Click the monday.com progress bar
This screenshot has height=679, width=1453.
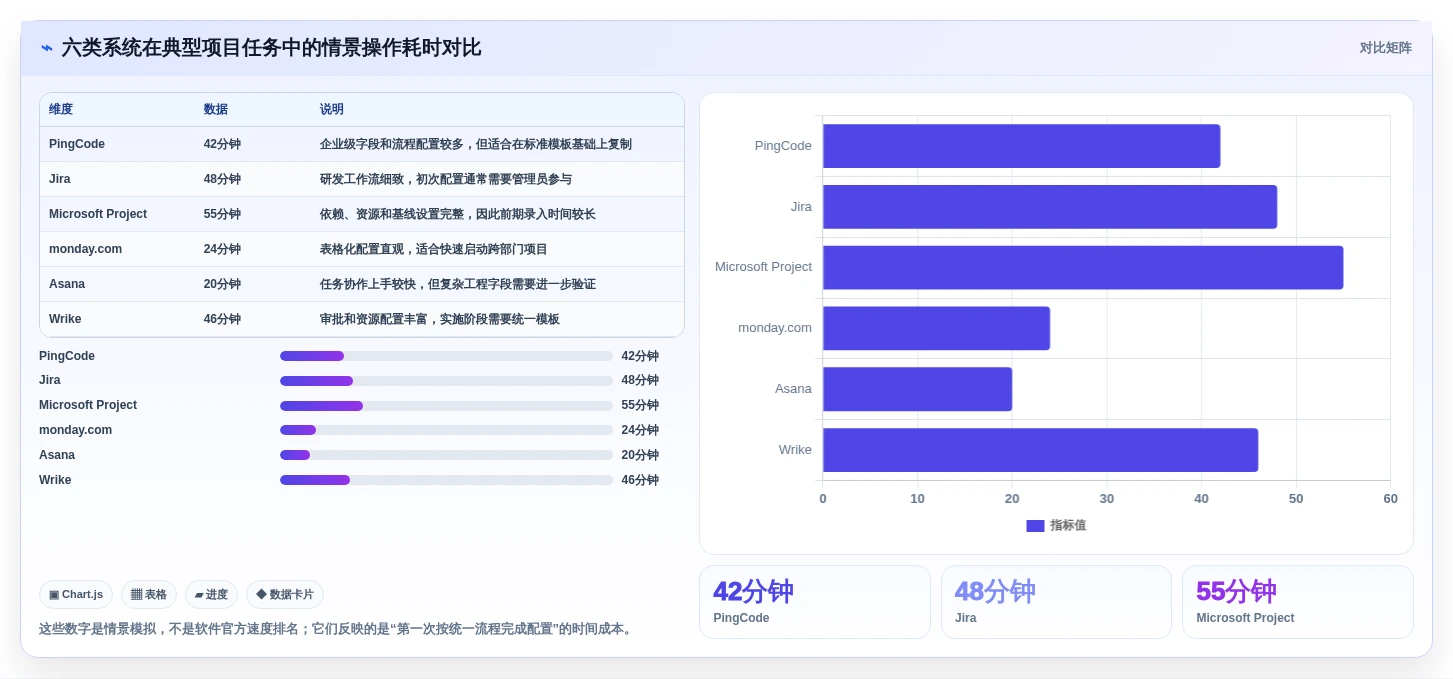[446, 430]
